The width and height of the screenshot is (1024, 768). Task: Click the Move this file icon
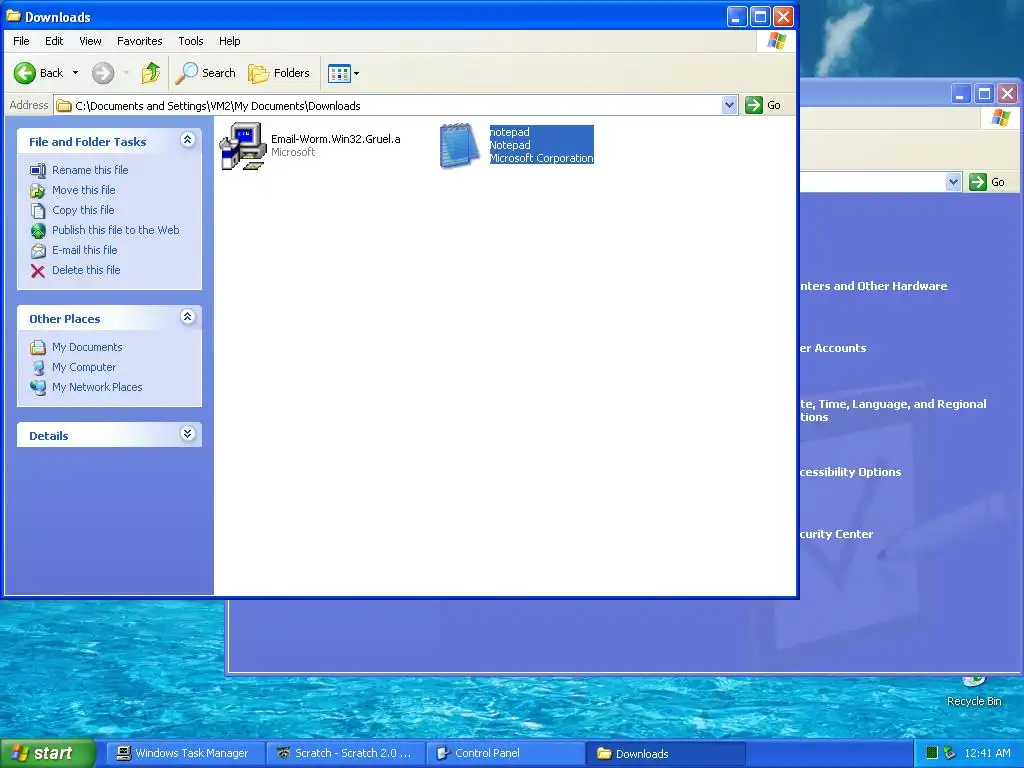point(38,191)
